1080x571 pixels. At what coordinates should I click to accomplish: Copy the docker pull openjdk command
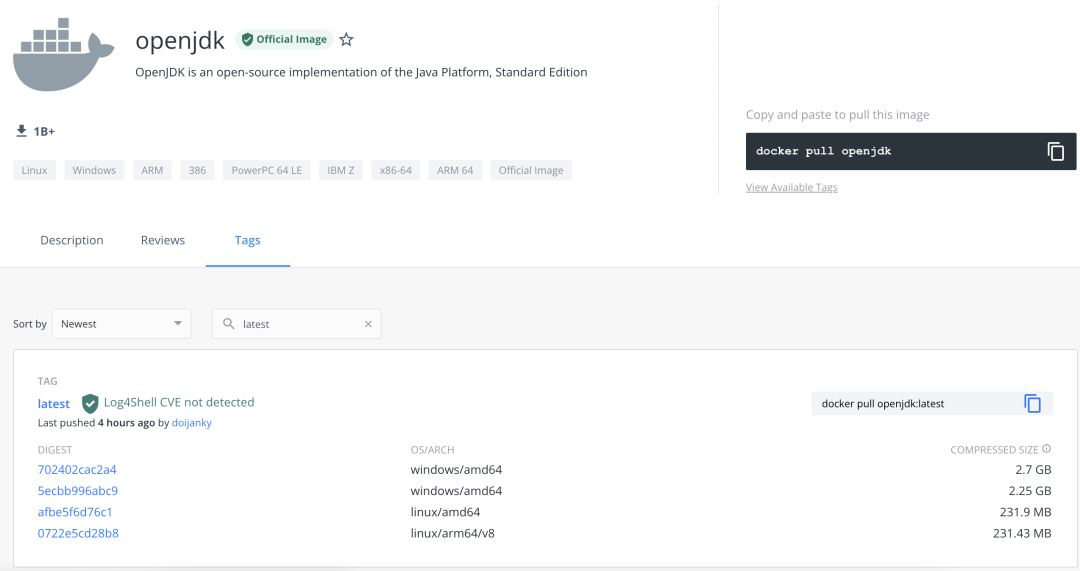(x=1055, y=151)
